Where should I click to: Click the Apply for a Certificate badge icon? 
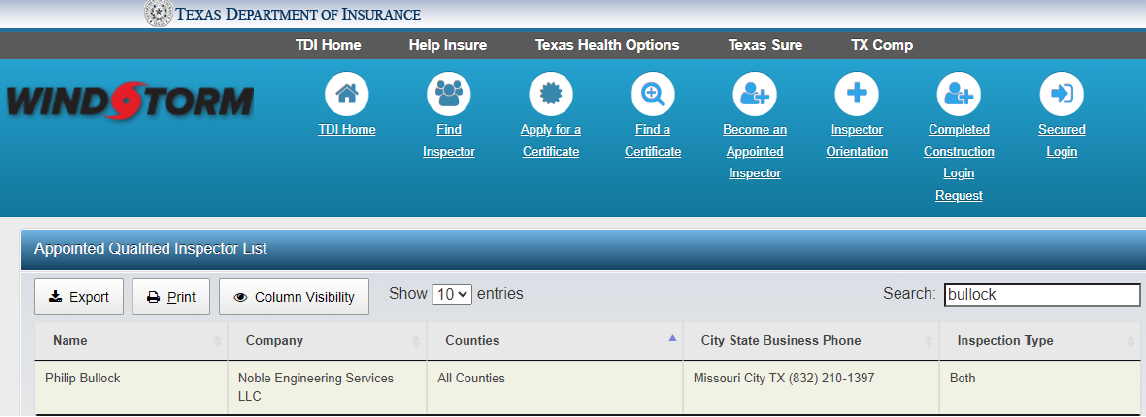pos(551,94)
